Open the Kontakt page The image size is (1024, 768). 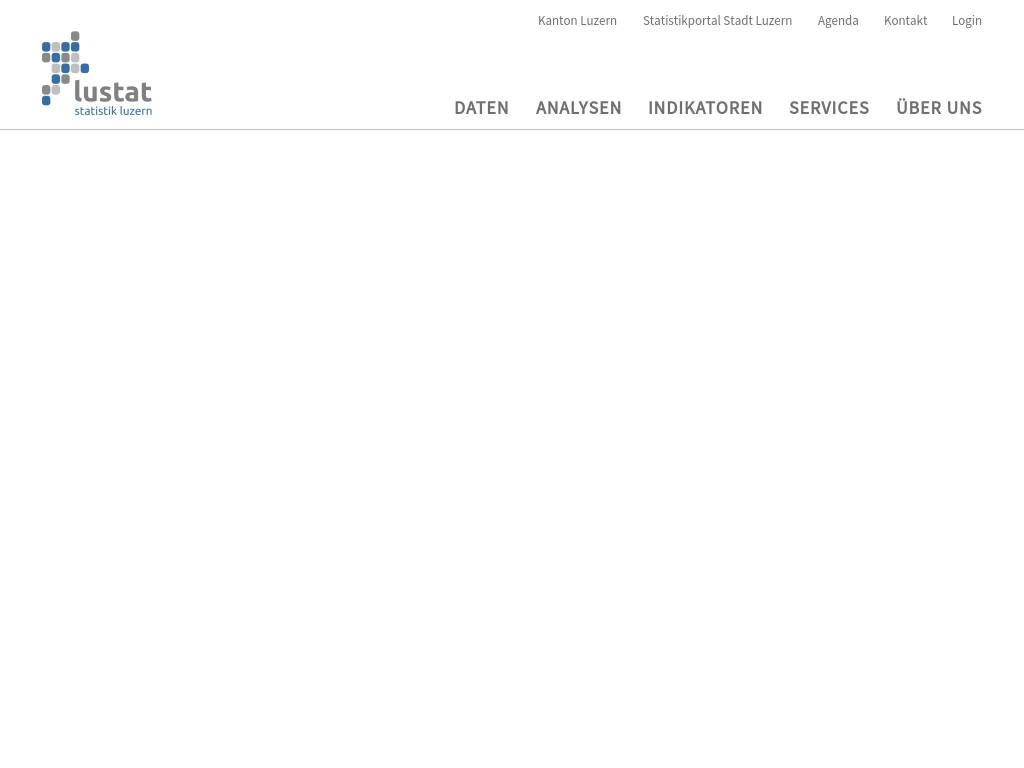[x=905, y=21]
